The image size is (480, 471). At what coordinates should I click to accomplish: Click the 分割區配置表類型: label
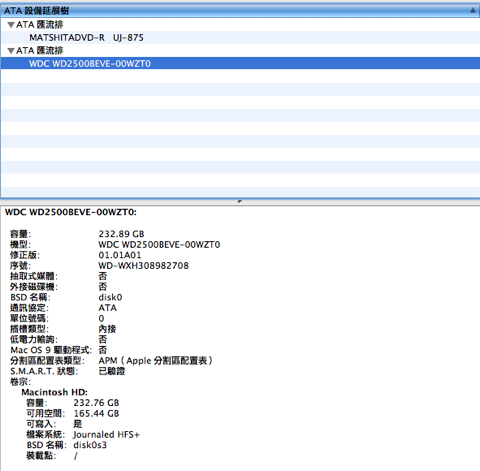pos(47,361)
